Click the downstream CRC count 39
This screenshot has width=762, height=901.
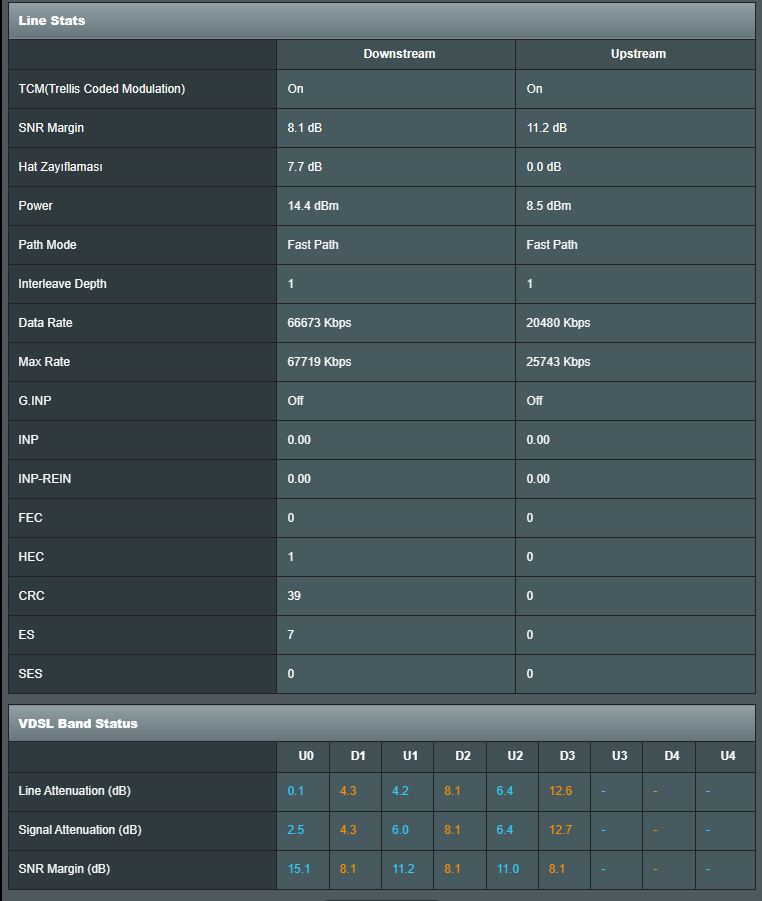(x=295, y=596)
